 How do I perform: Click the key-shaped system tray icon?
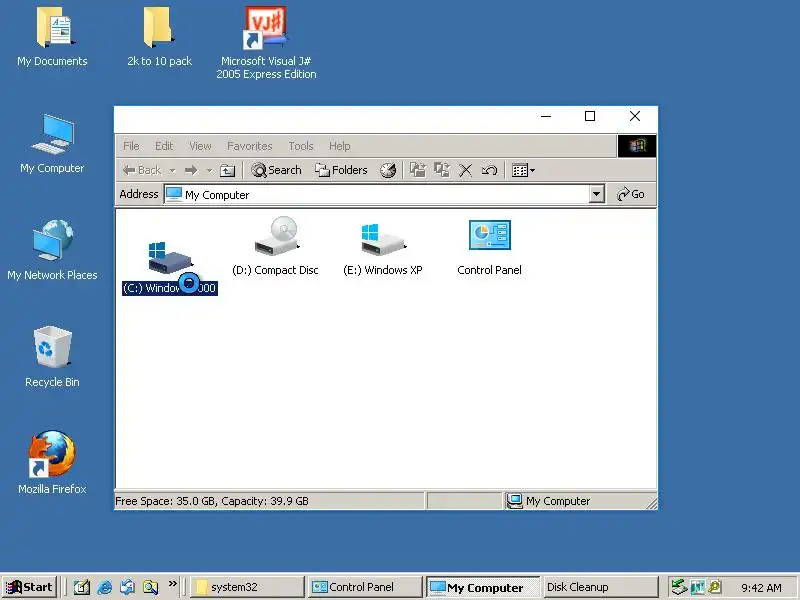click(715, 587)
